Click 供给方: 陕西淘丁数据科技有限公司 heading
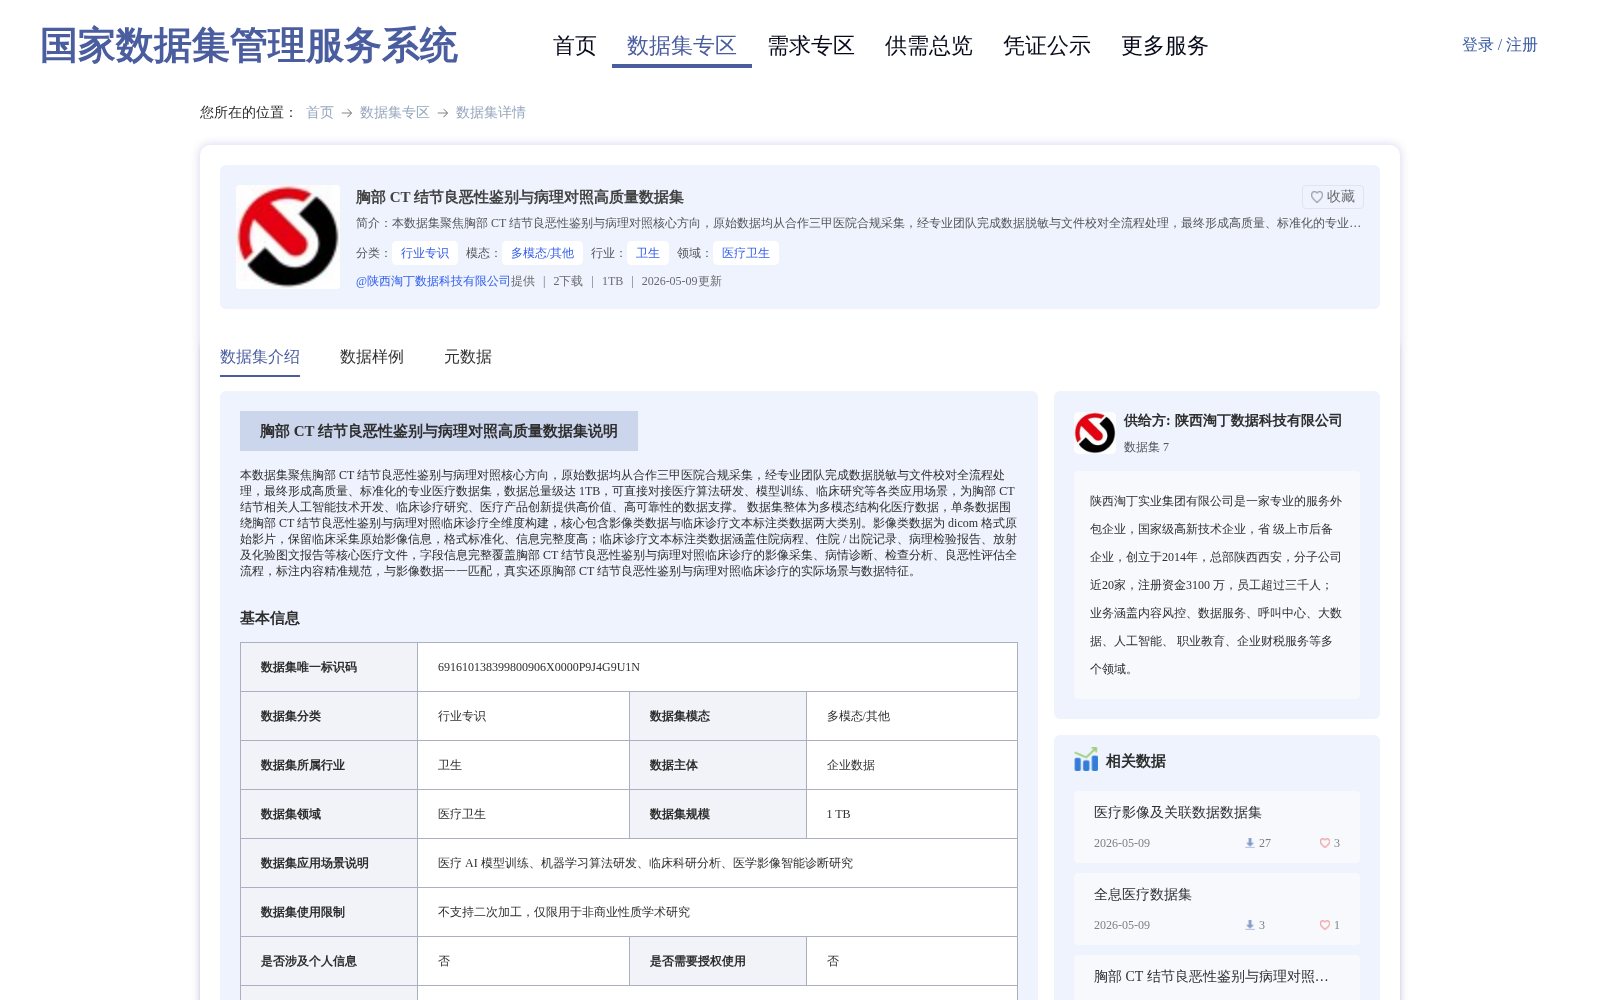The height and width of the screenshot is (1000, 1600). pyautogui.click(x=1233, y=421)
